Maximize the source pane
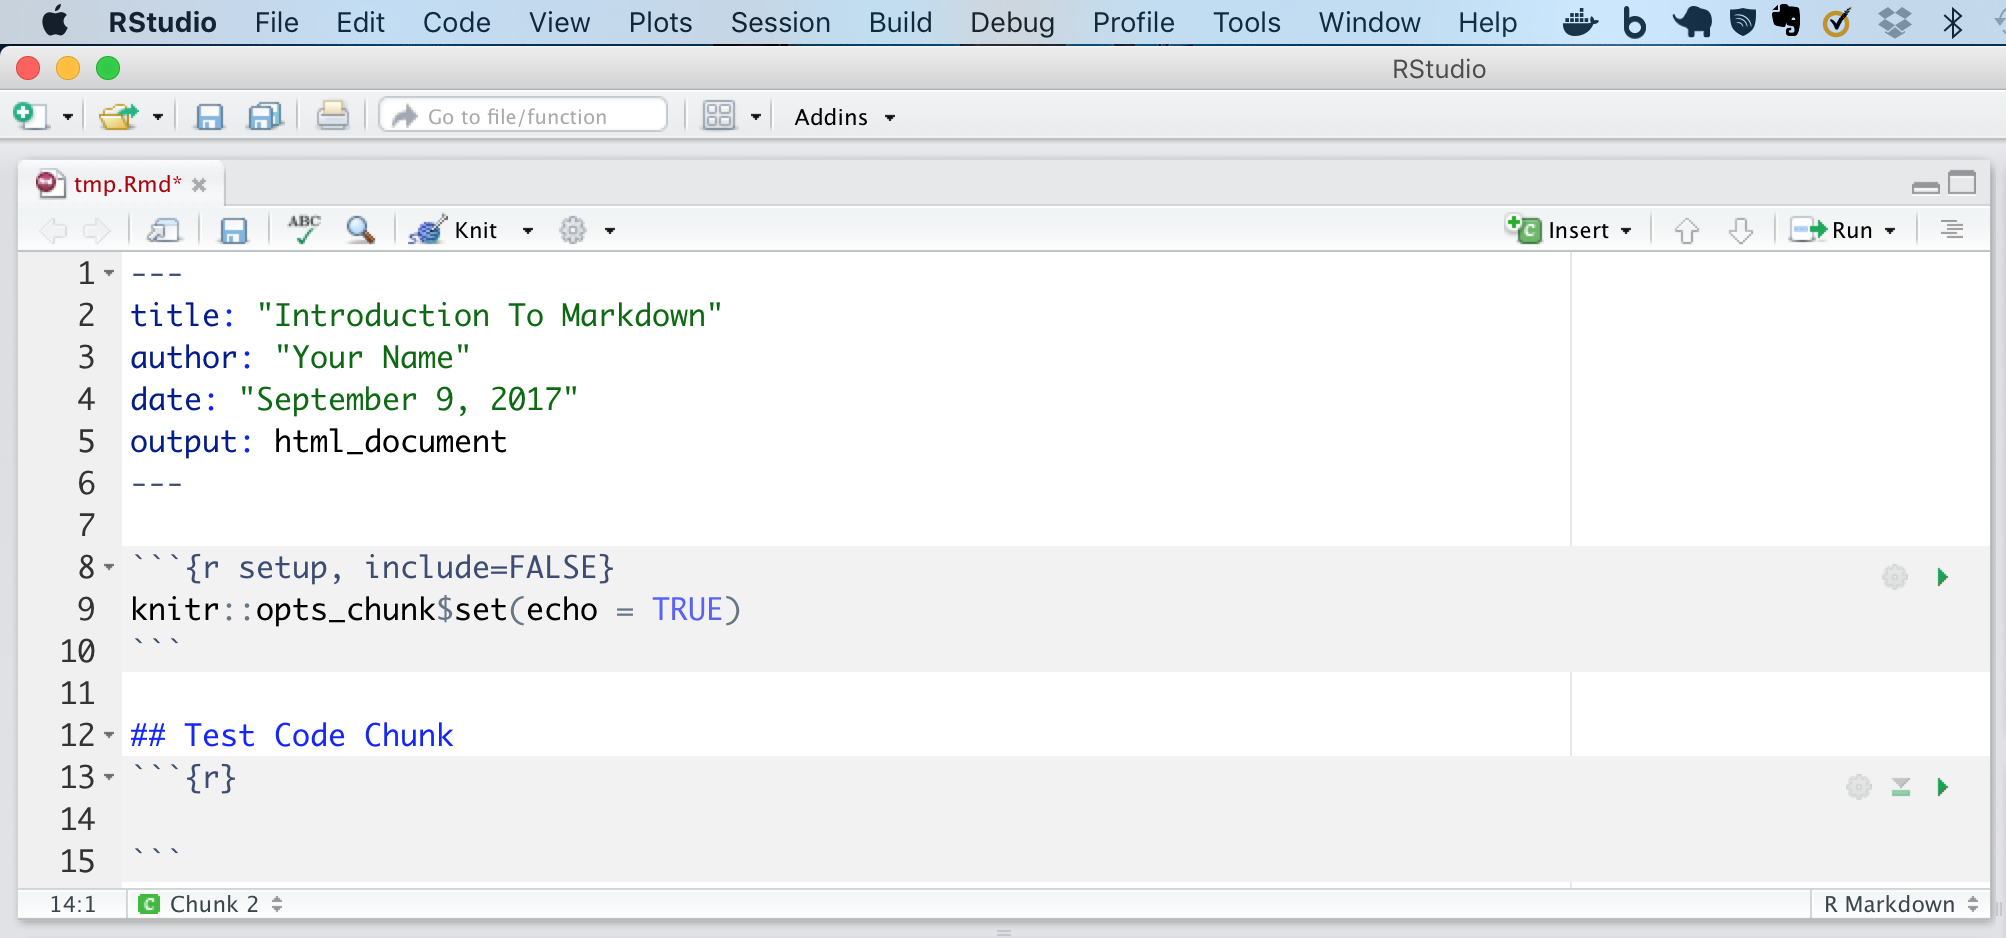 pyautogui.click(x=1963, y=183)
